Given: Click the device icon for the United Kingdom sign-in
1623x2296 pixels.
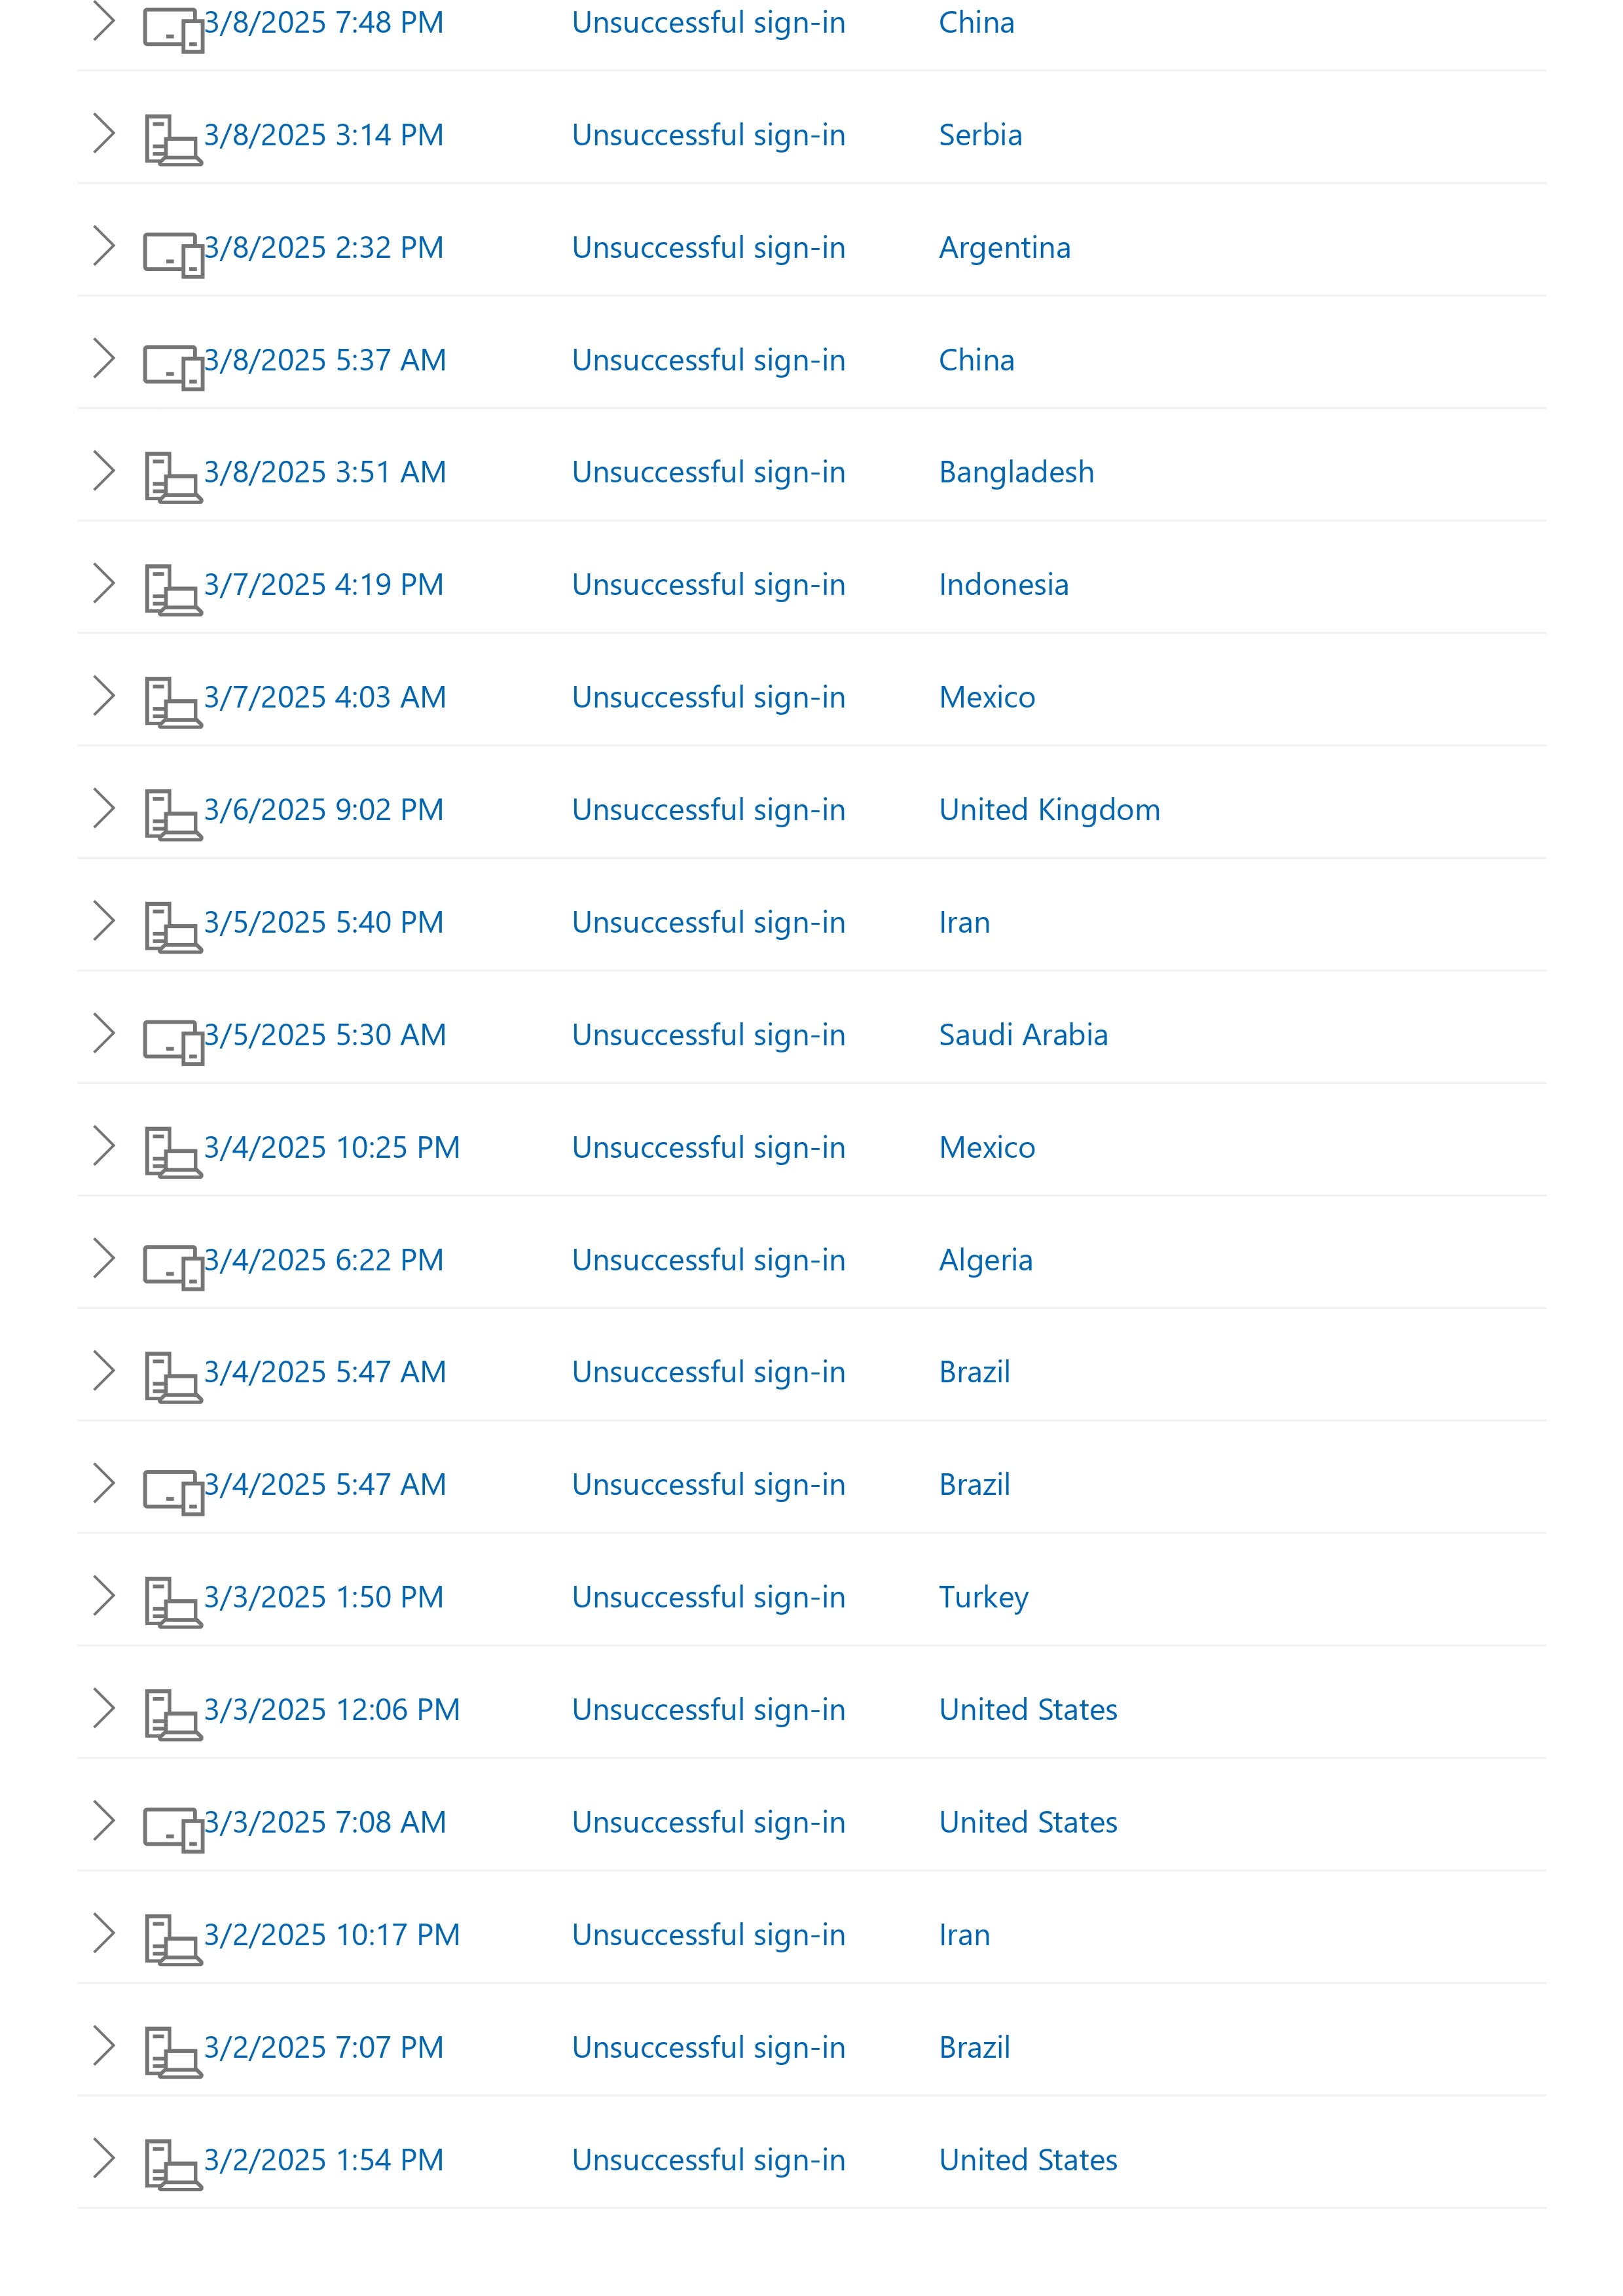Looking at the screenshot, I should click(x=173, y=815).
